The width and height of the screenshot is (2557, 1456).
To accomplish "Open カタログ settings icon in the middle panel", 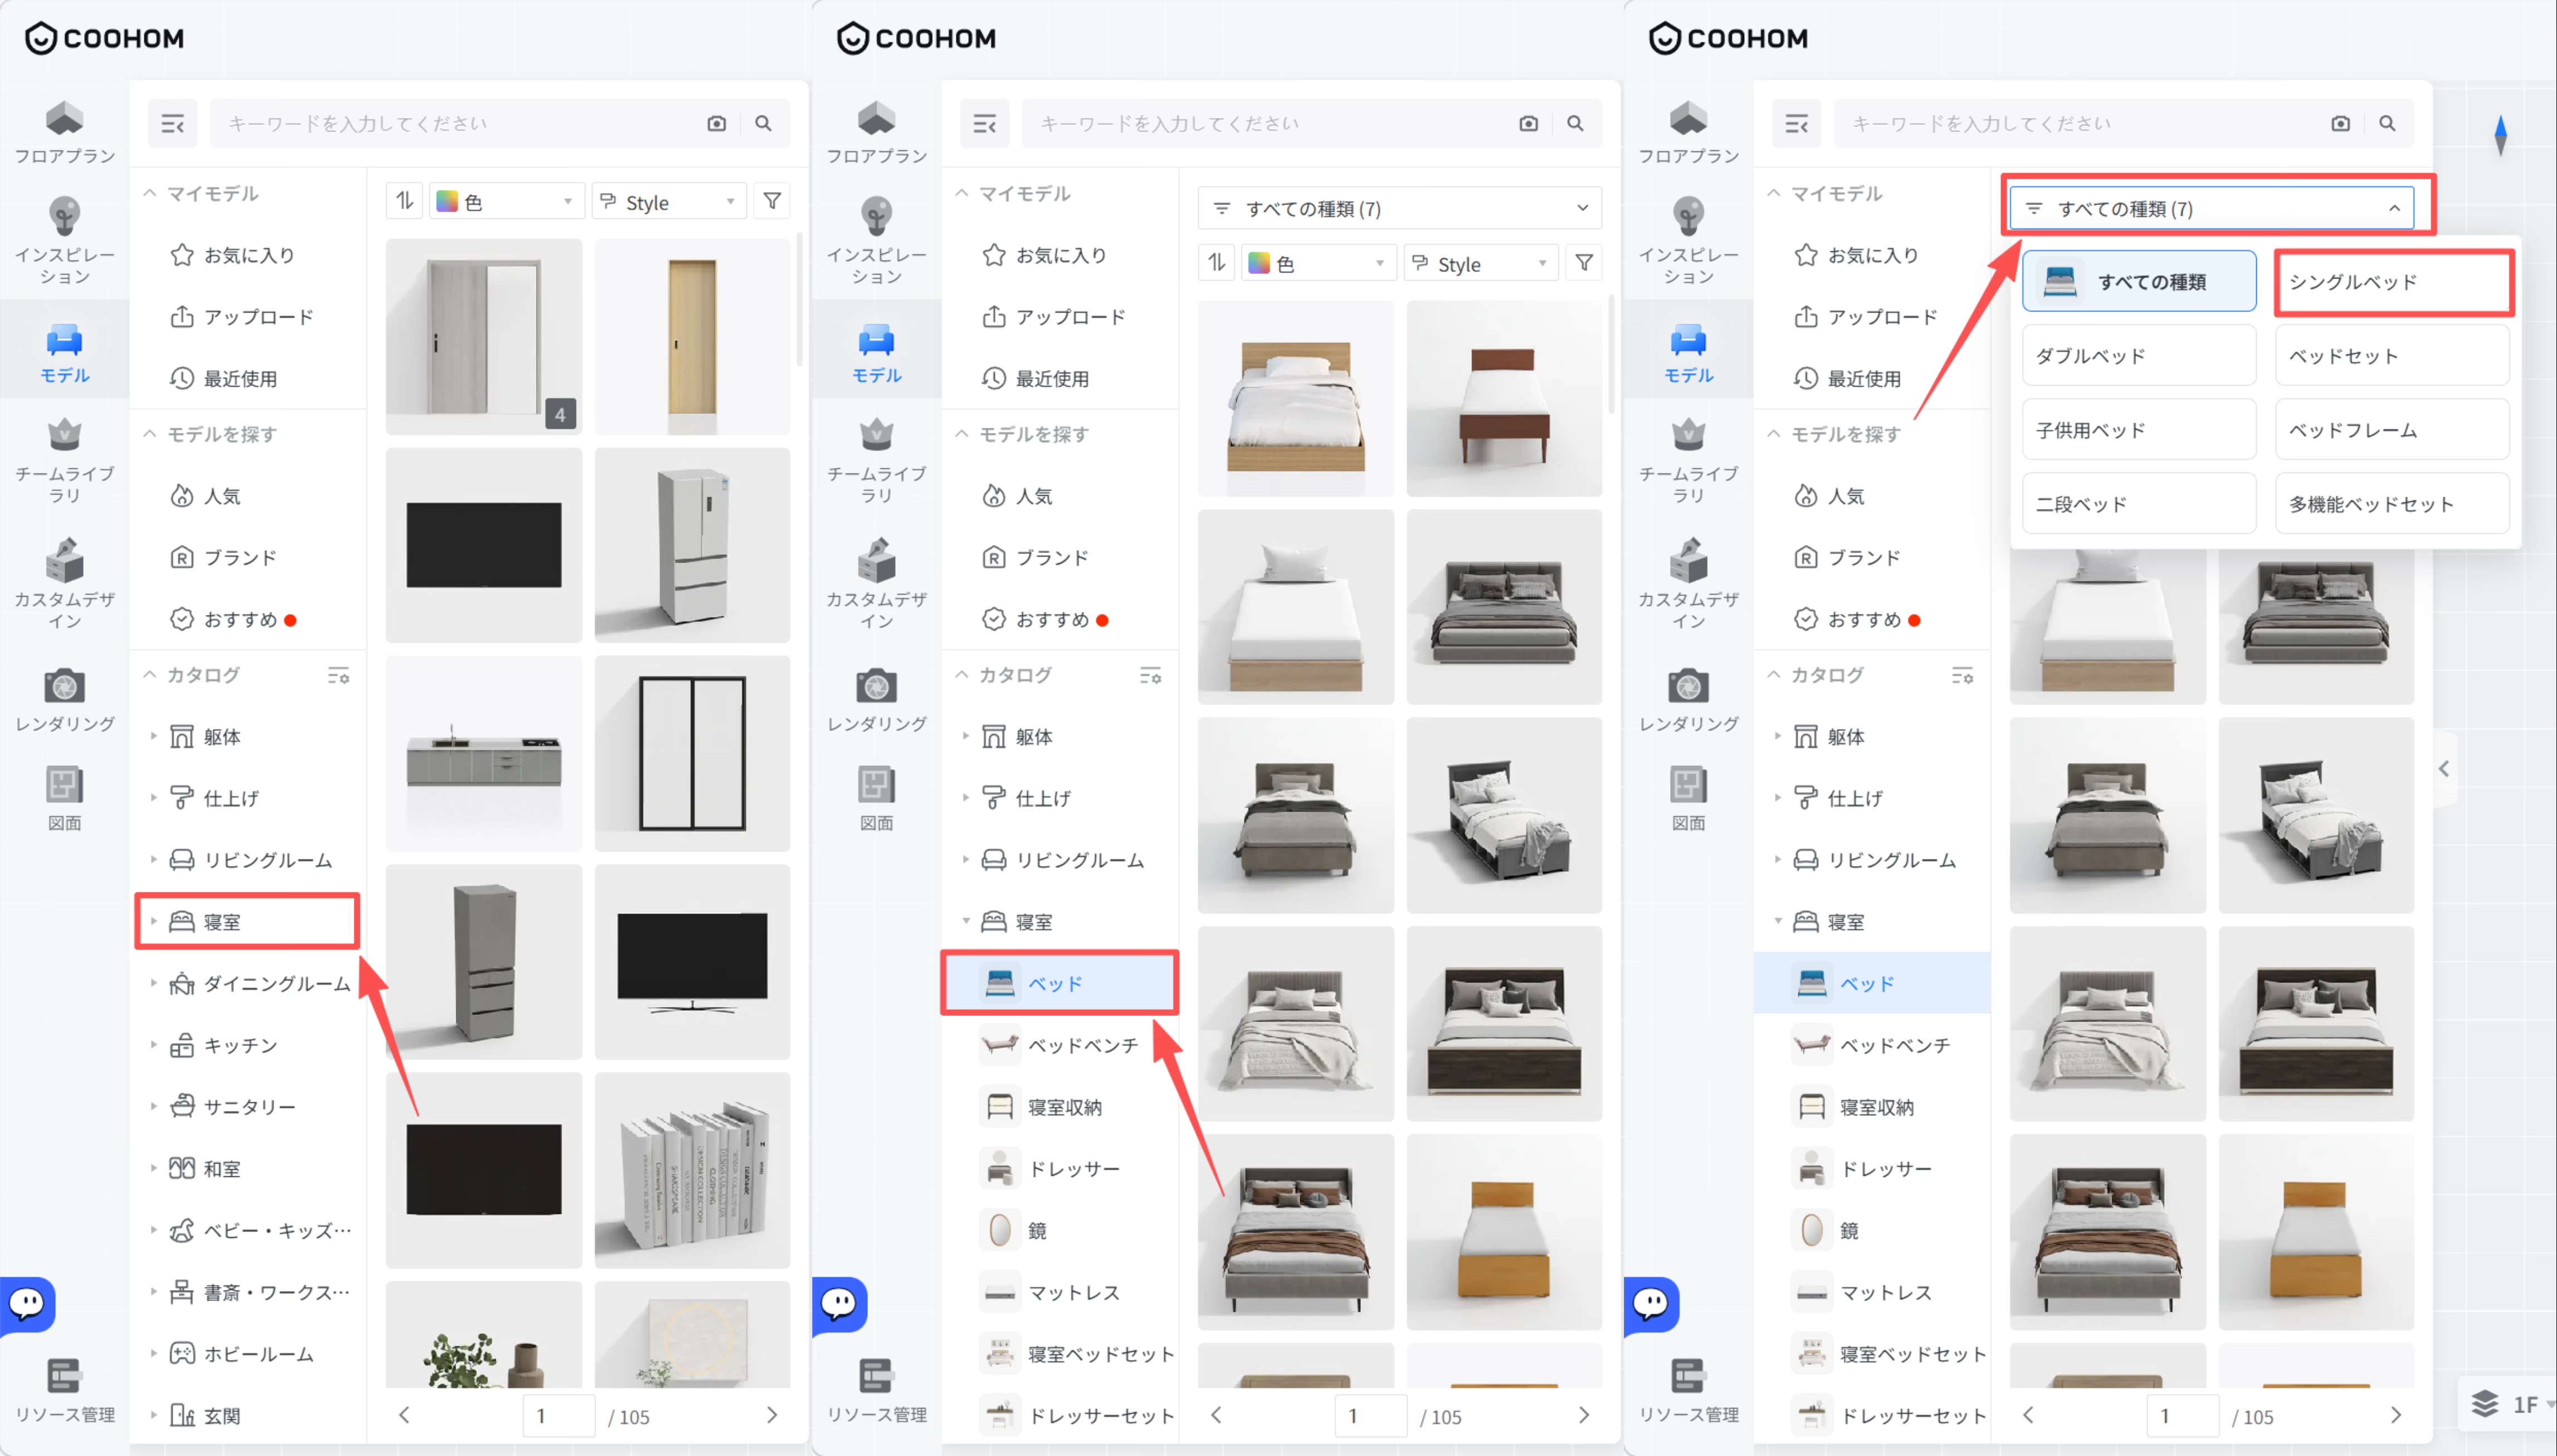I will [x=1150, y=676].
